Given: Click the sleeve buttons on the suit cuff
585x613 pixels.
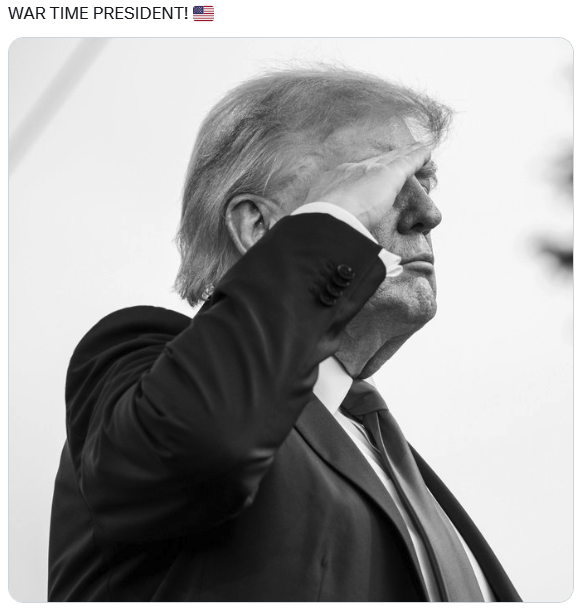Looking at the screenshot, I should (336, 283).
